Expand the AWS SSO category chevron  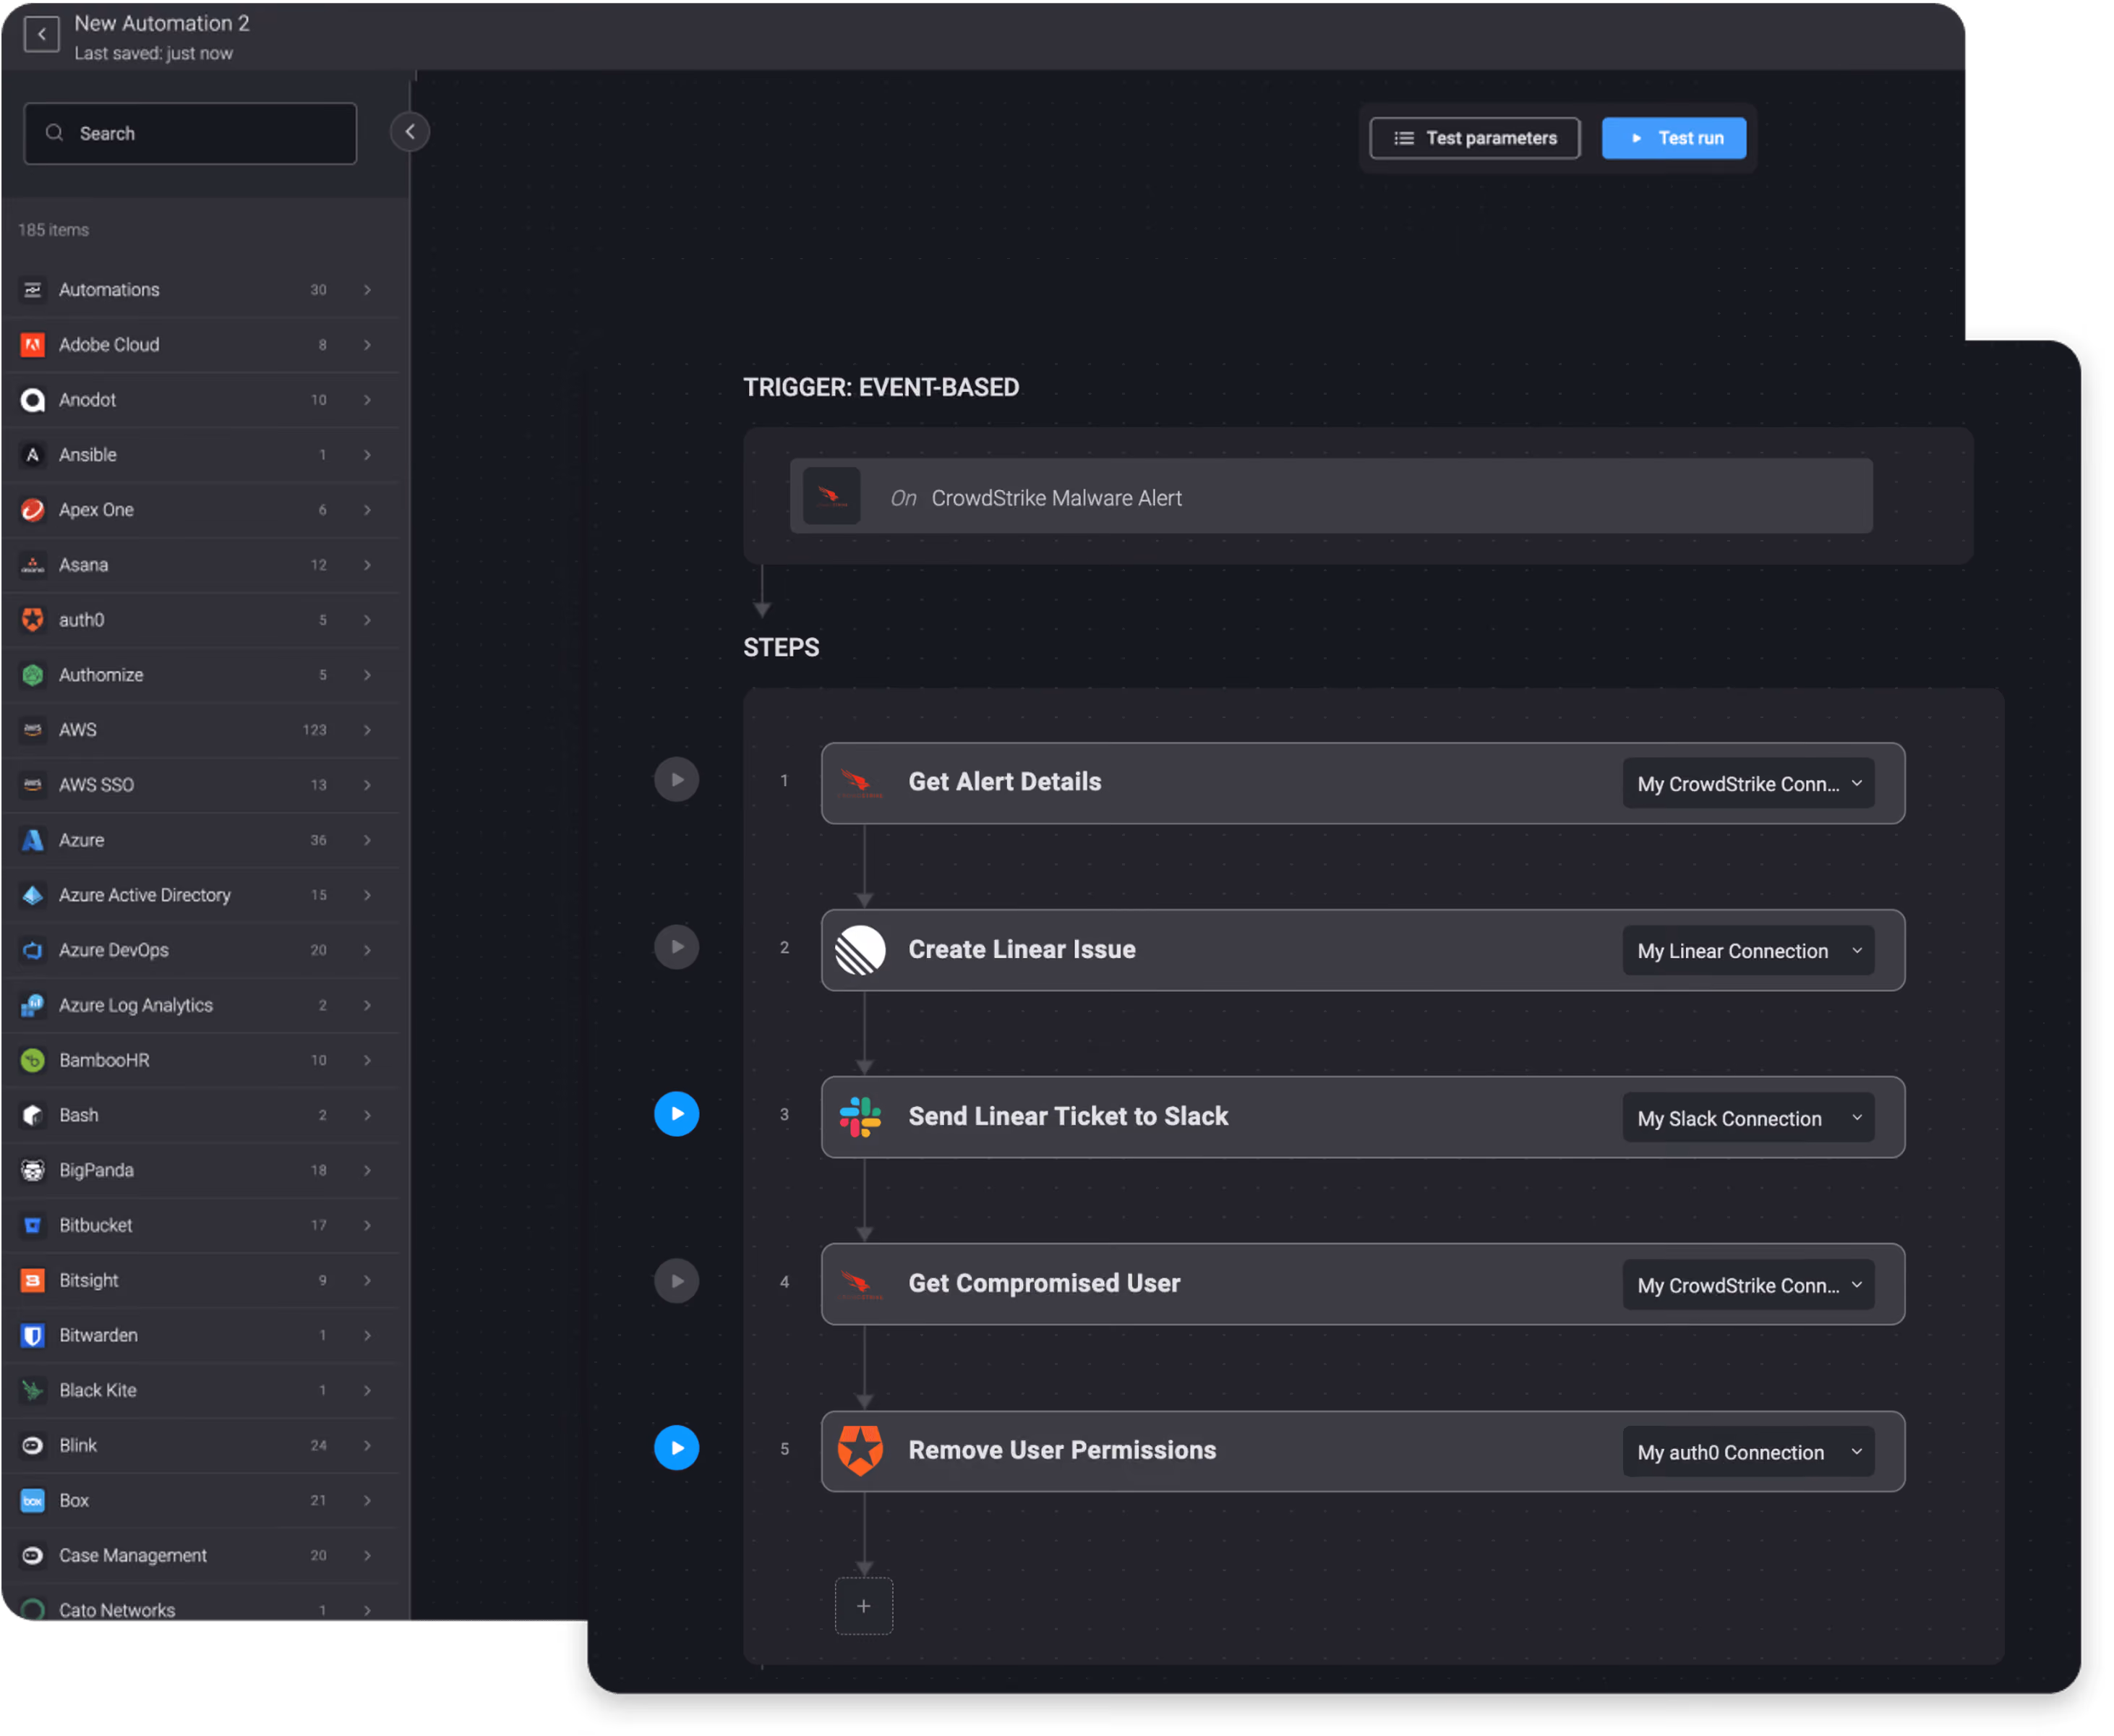368,785
